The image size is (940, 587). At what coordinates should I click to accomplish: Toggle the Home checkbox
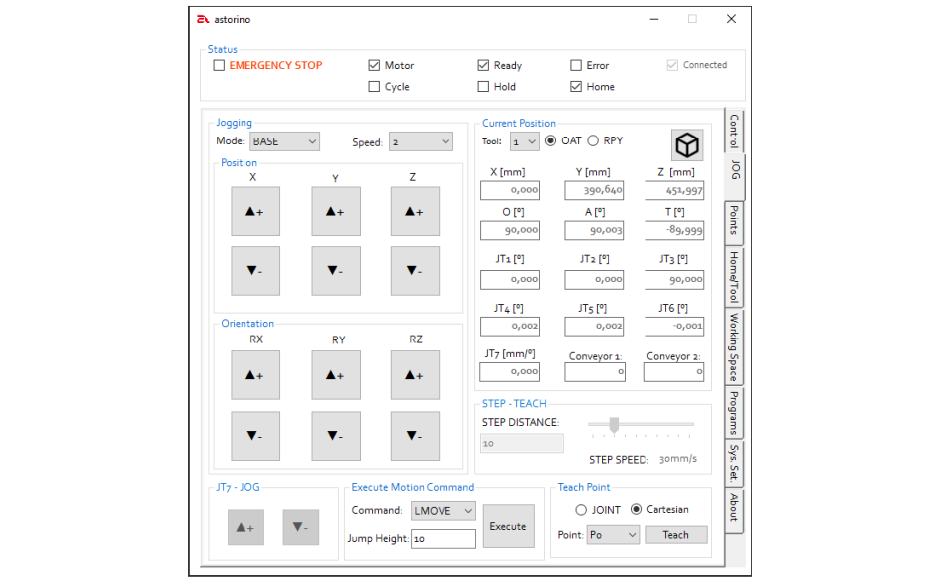576,86
